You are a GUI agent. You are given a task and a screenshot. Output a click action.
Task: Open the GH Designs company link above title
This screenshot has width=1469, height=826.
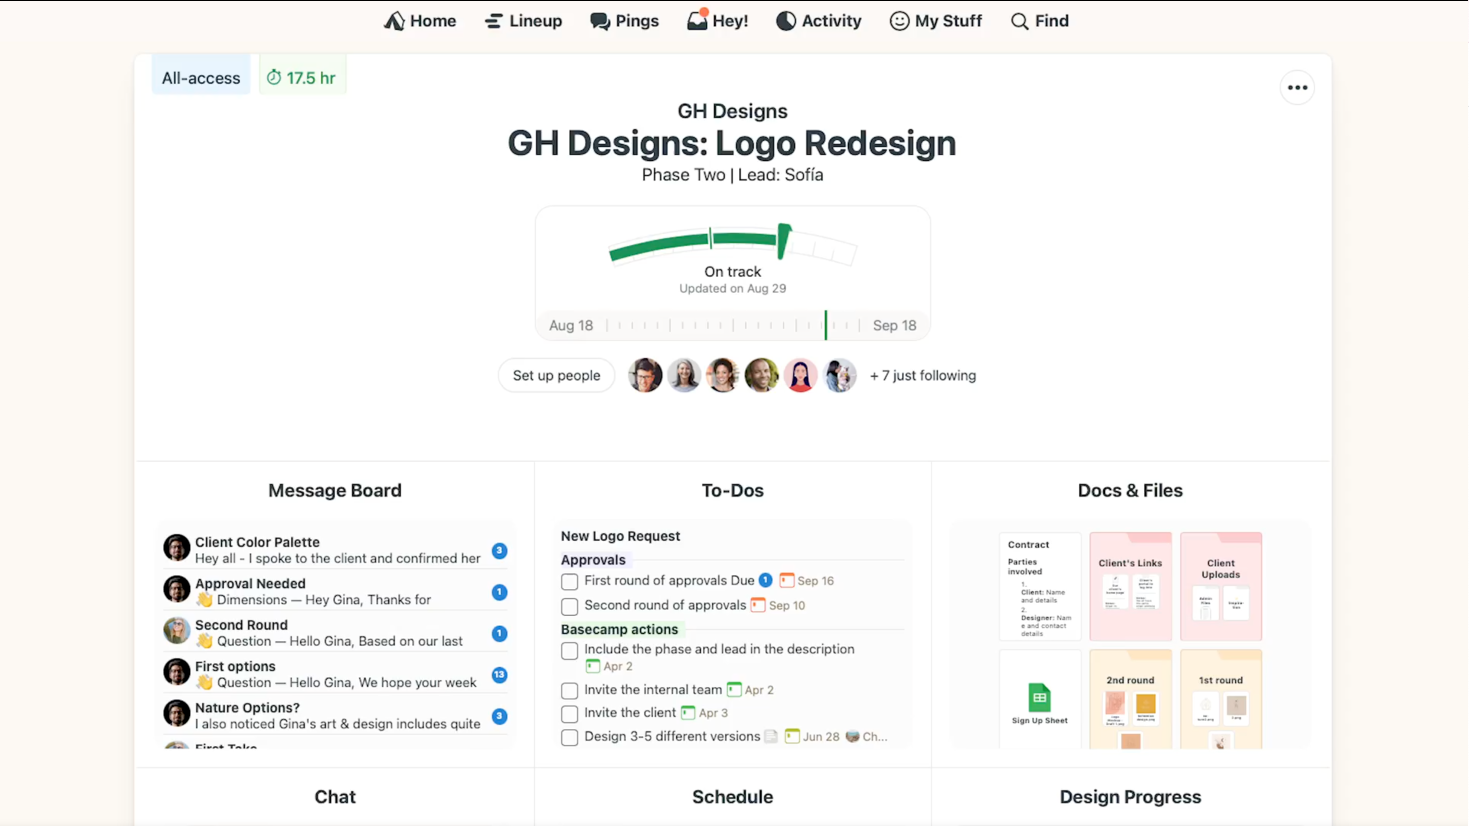point(733,111)
